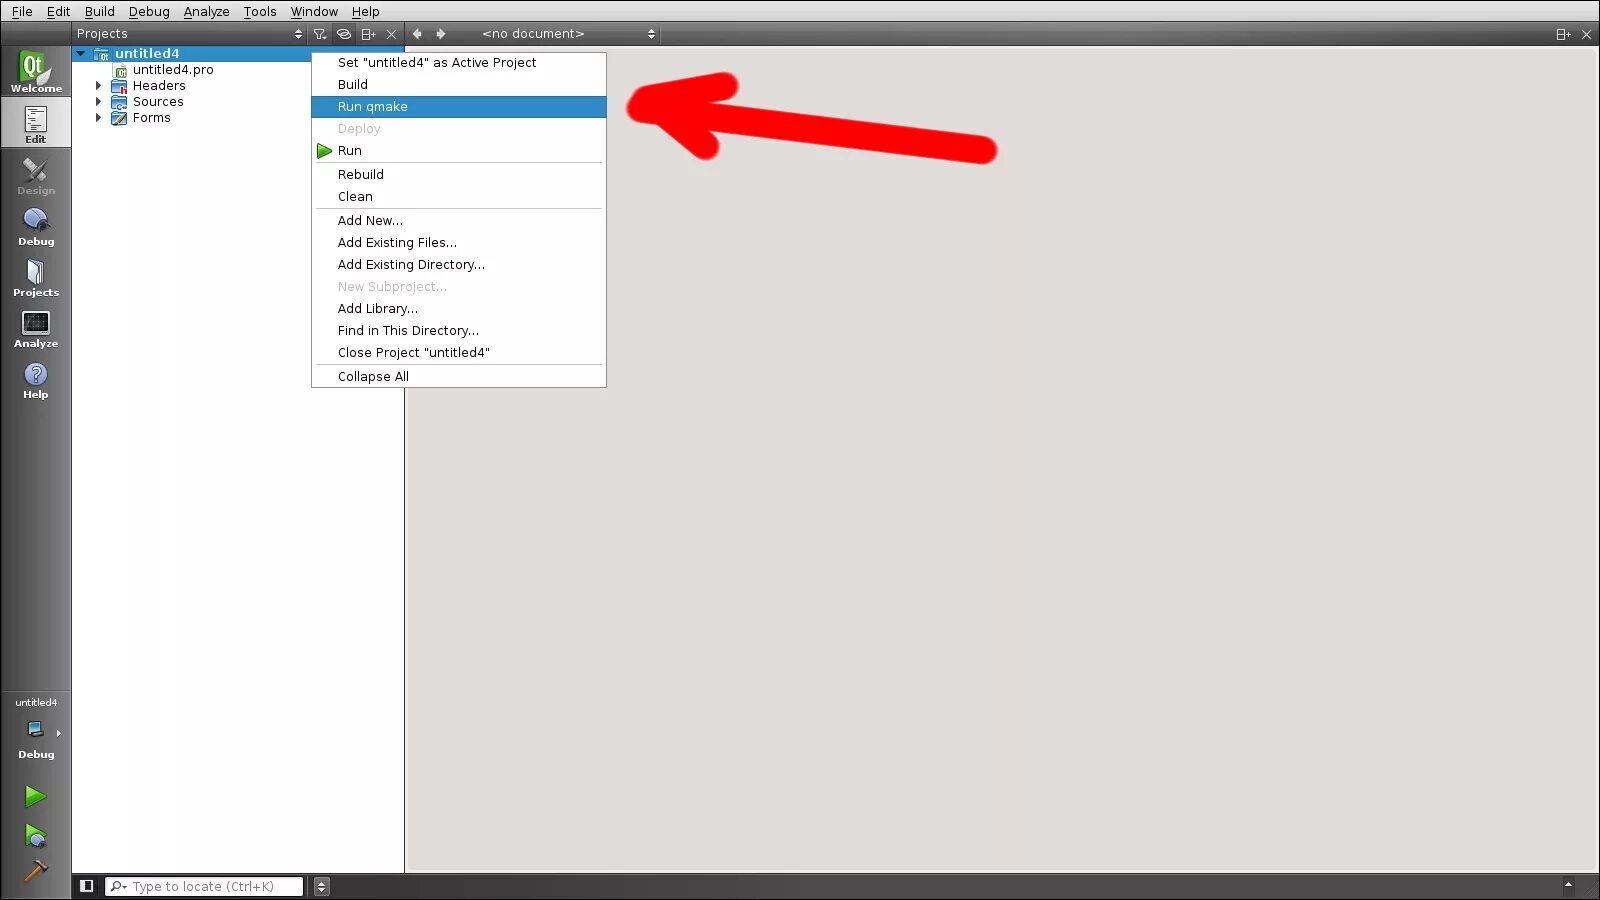Open the Window menu
This screenshot has height=900, width=1600.
pyautogui.click(x=314, y=12)
